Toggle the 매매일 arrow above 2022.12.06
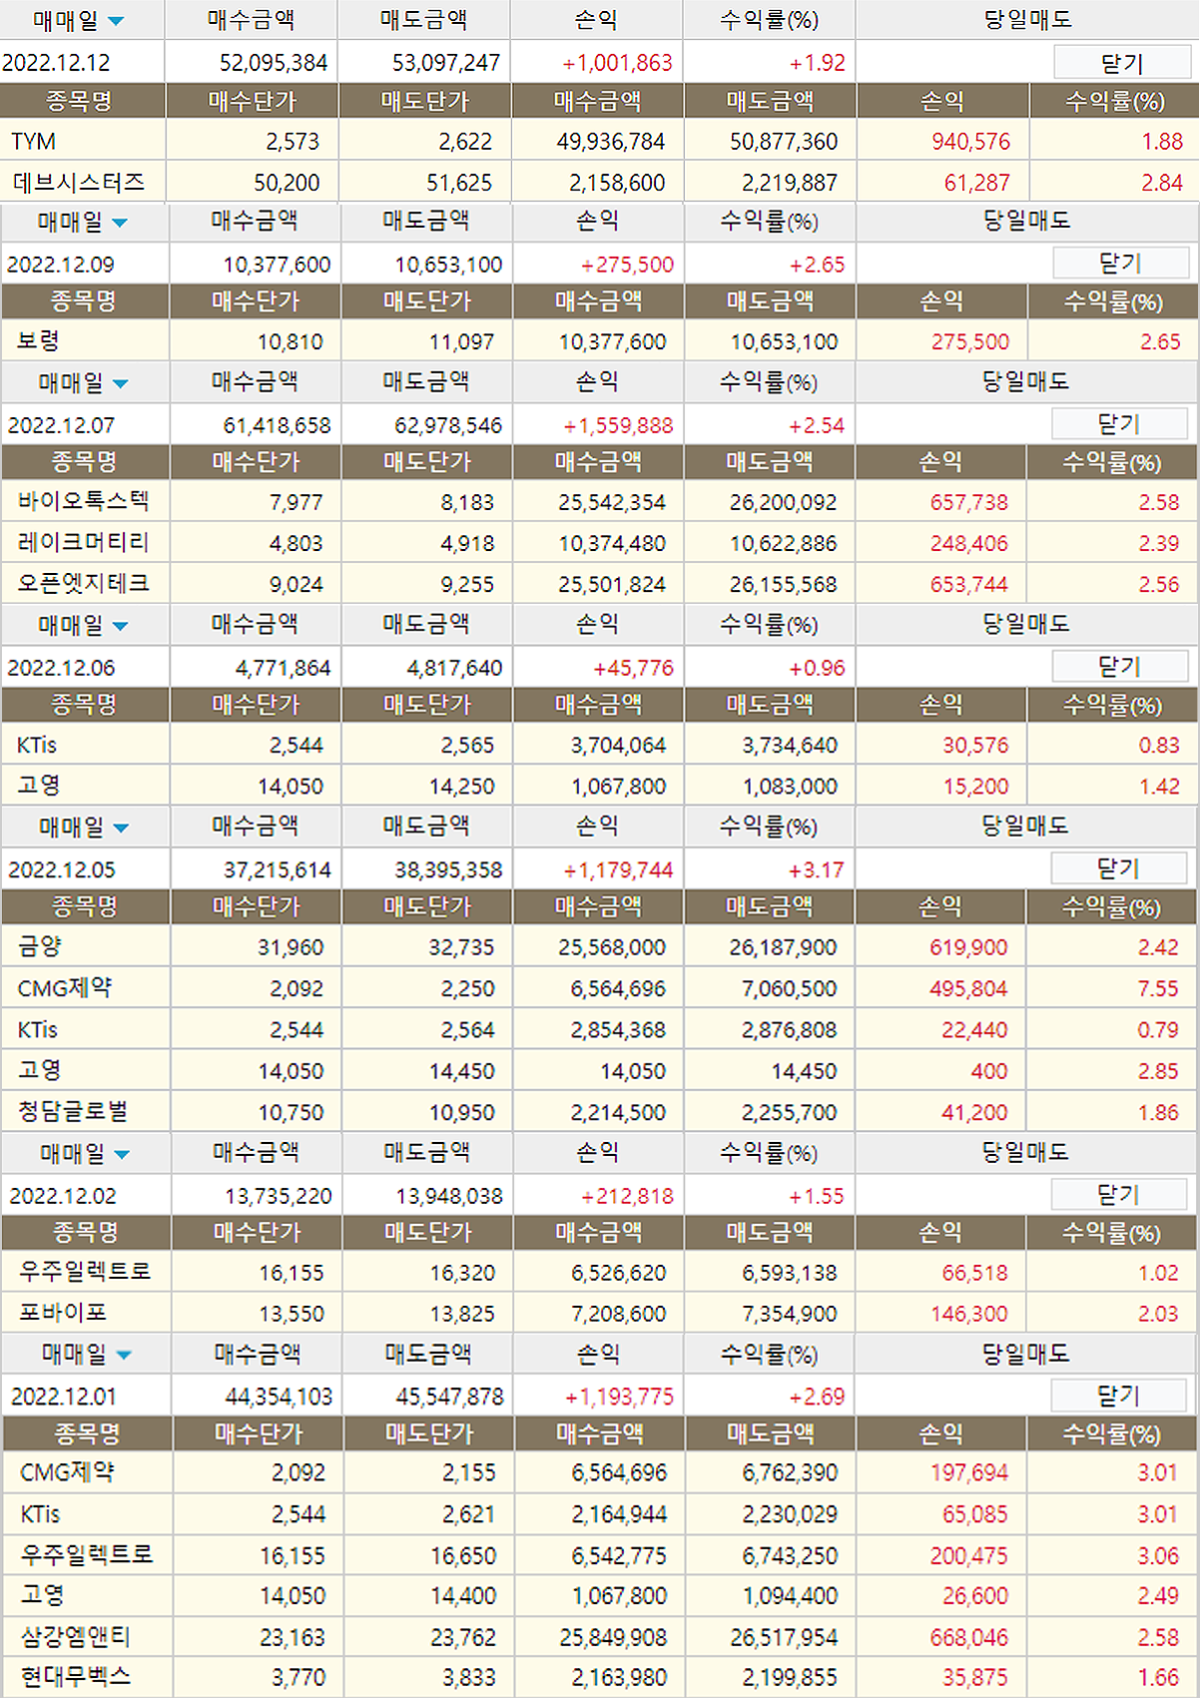The width and height of the screenshot is (1200, 1698). (x=121, y=627)
